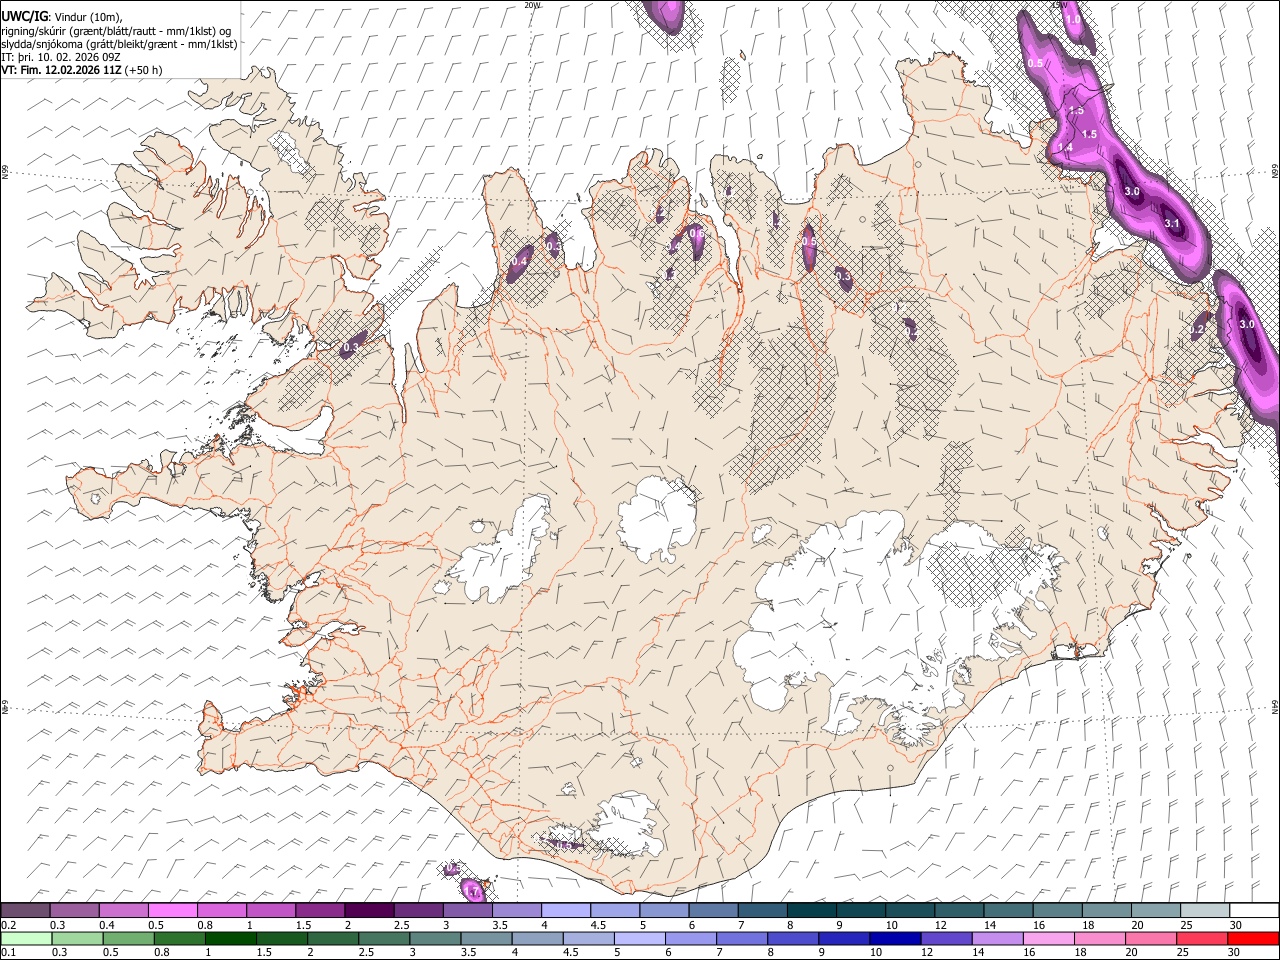
Task: Click upper legend pale grey swatch starting at 25
Action: 1205,910
